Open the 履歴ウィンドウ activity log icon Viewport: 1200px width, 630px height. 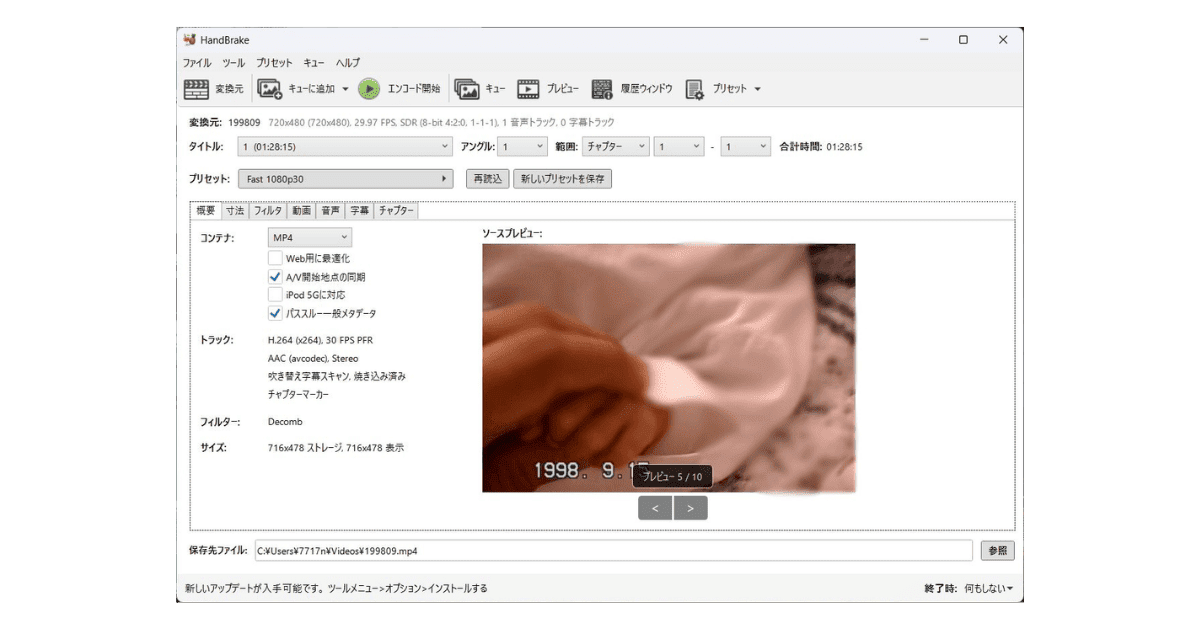(602, 89)
